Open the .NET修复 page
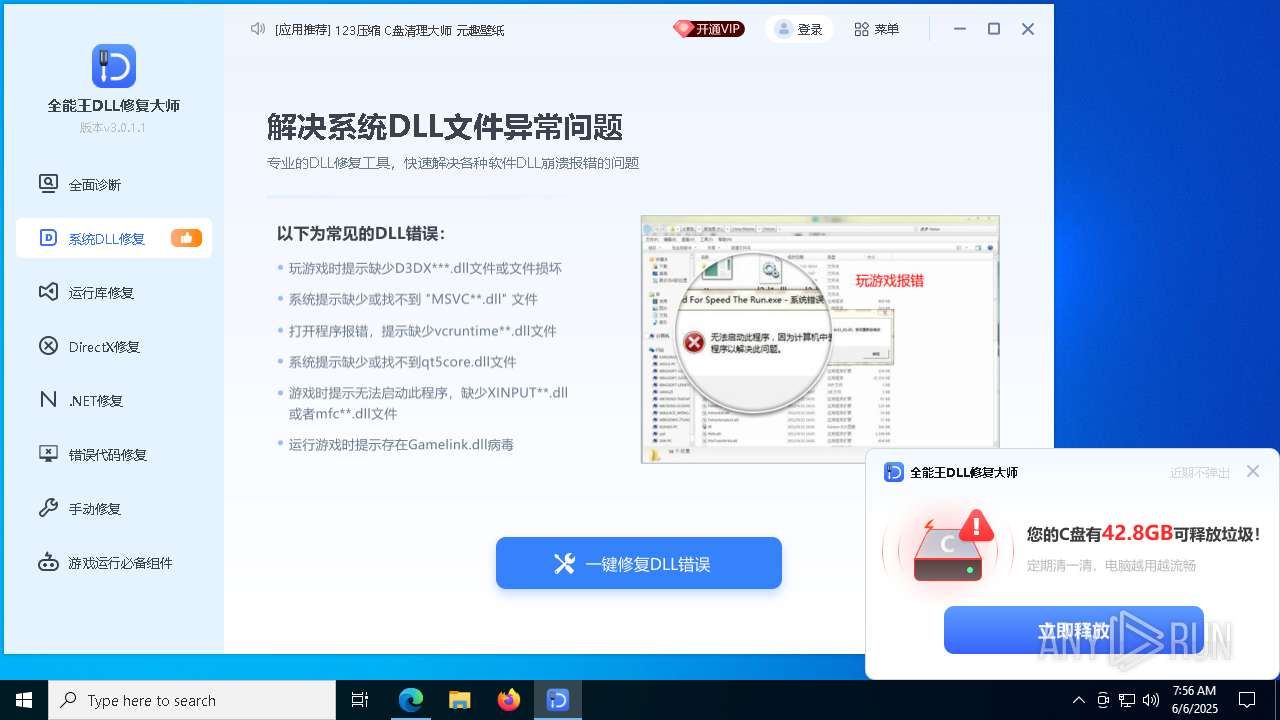The height and width of the screenshot is (720, 1280). click(113, 400)
